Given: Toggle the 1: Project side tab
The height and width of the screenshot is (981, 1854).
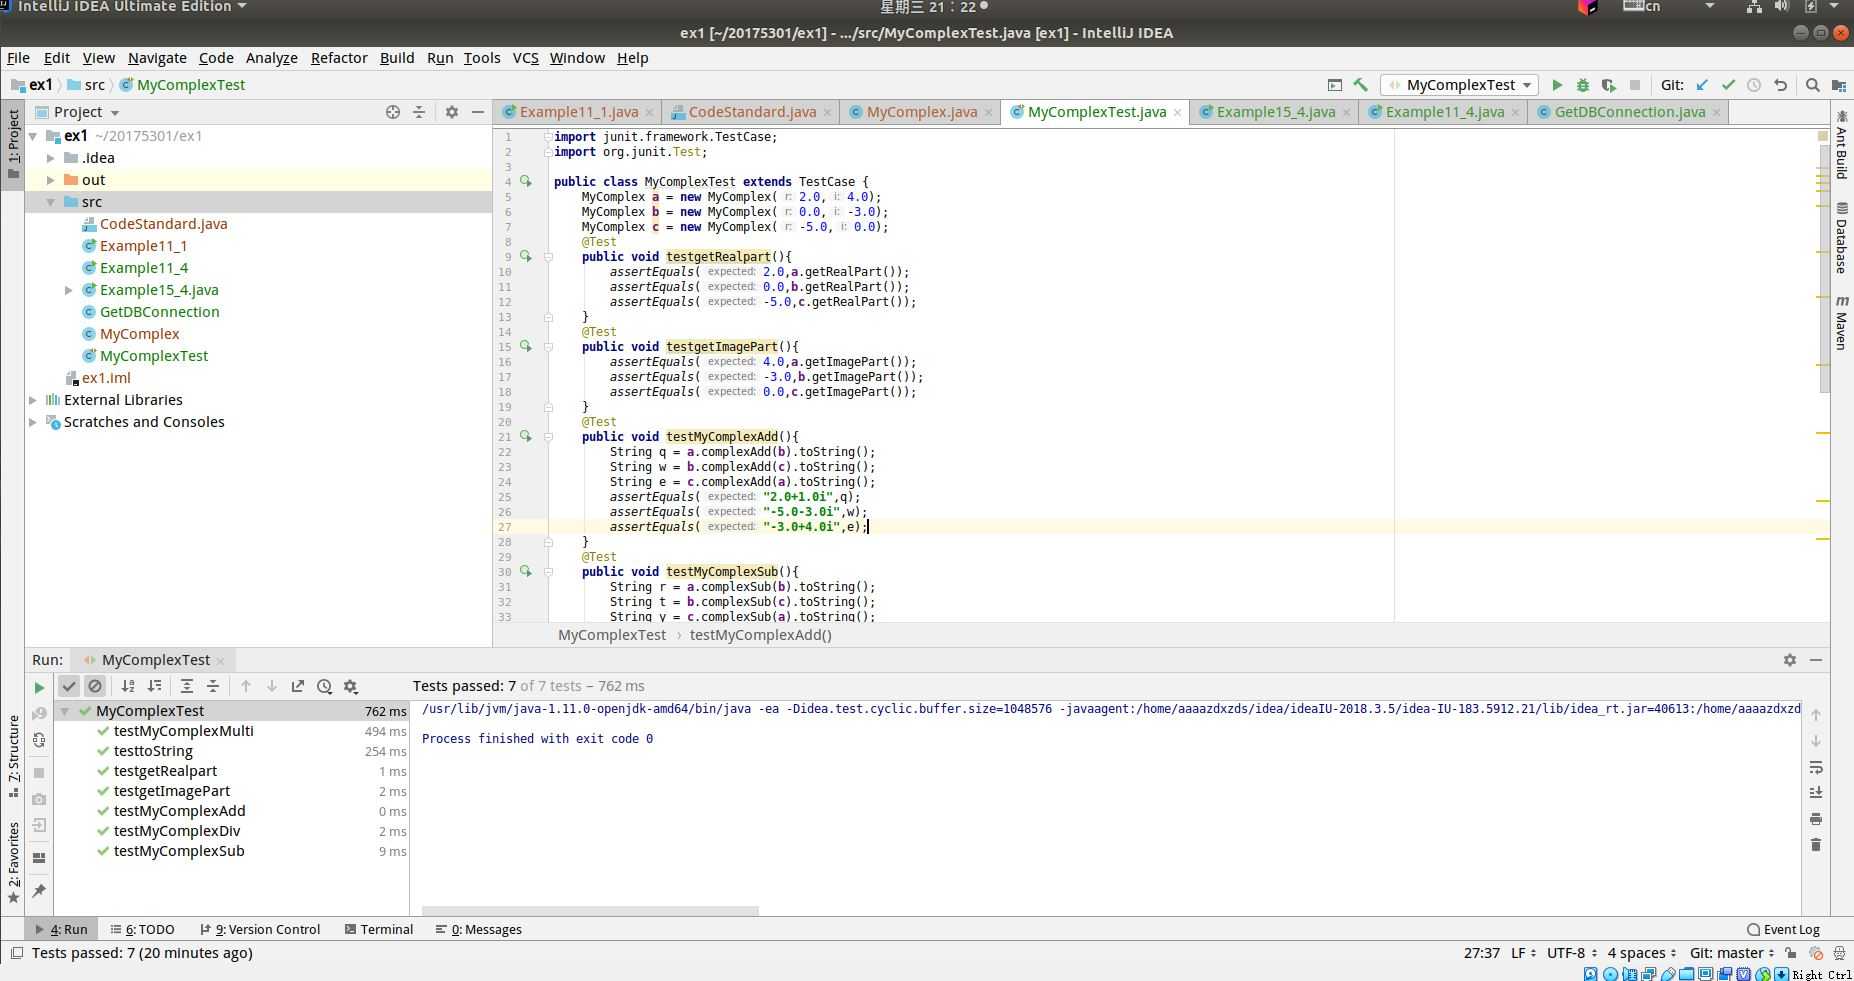Looking at the screenshot, I should pos(13,143).
